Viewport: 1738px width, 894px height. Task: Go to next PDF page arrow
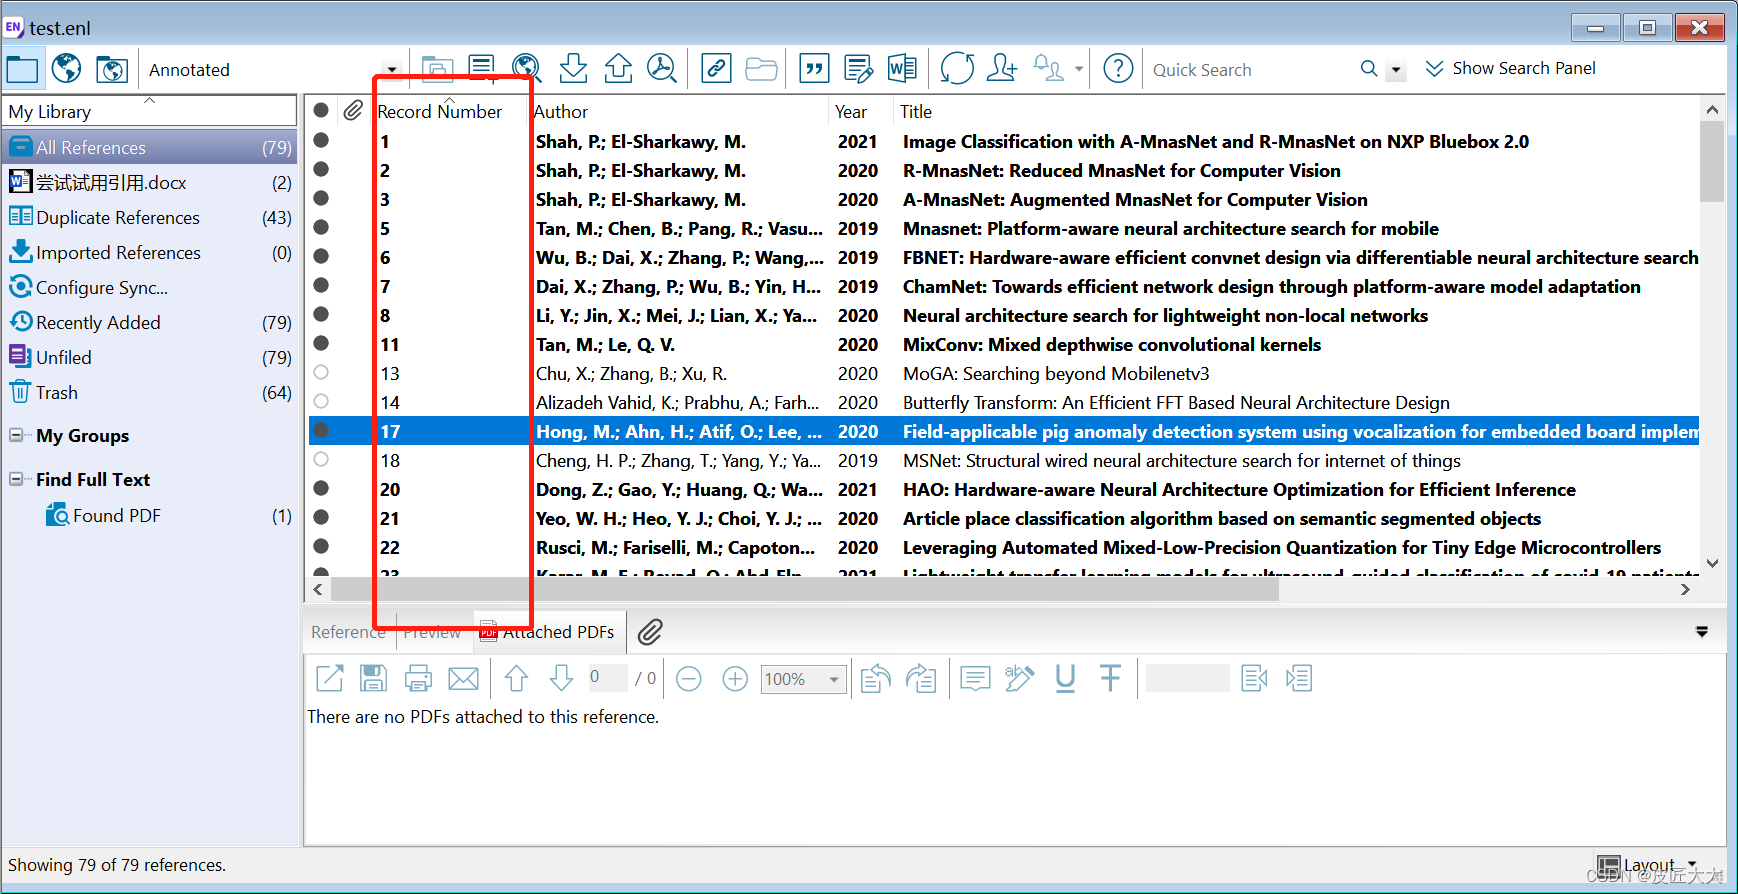(561, 678)
